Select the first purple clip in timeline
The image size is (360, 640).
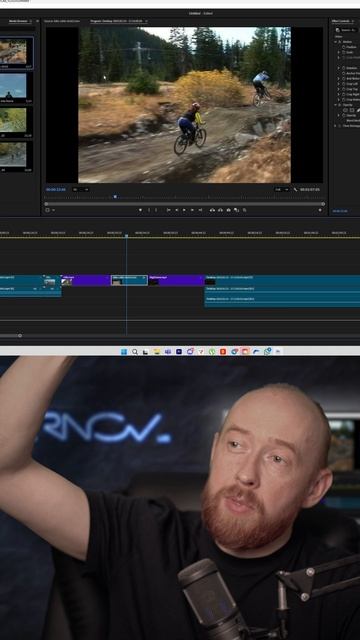86,280
